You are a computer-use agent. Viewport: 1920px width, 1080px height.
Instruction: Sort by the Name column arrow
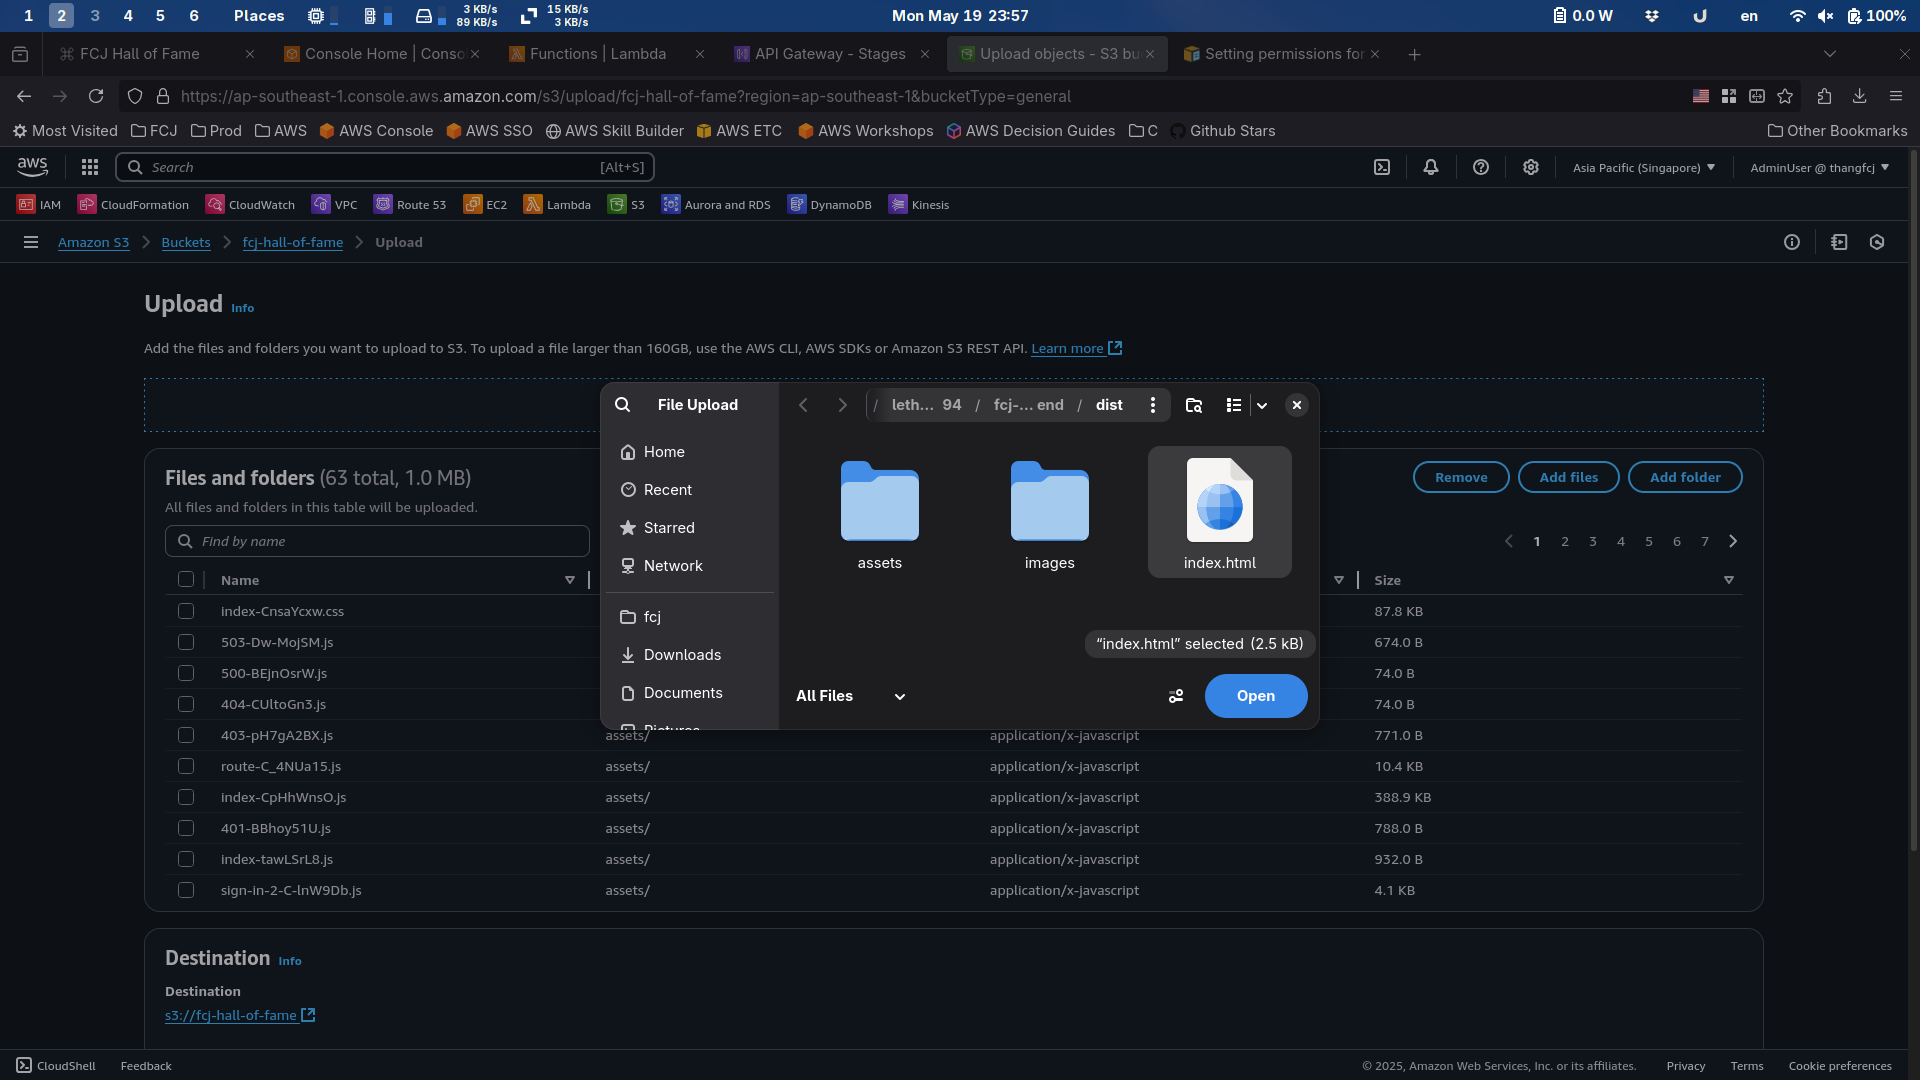pyautogui.click(x=570, y=580)
